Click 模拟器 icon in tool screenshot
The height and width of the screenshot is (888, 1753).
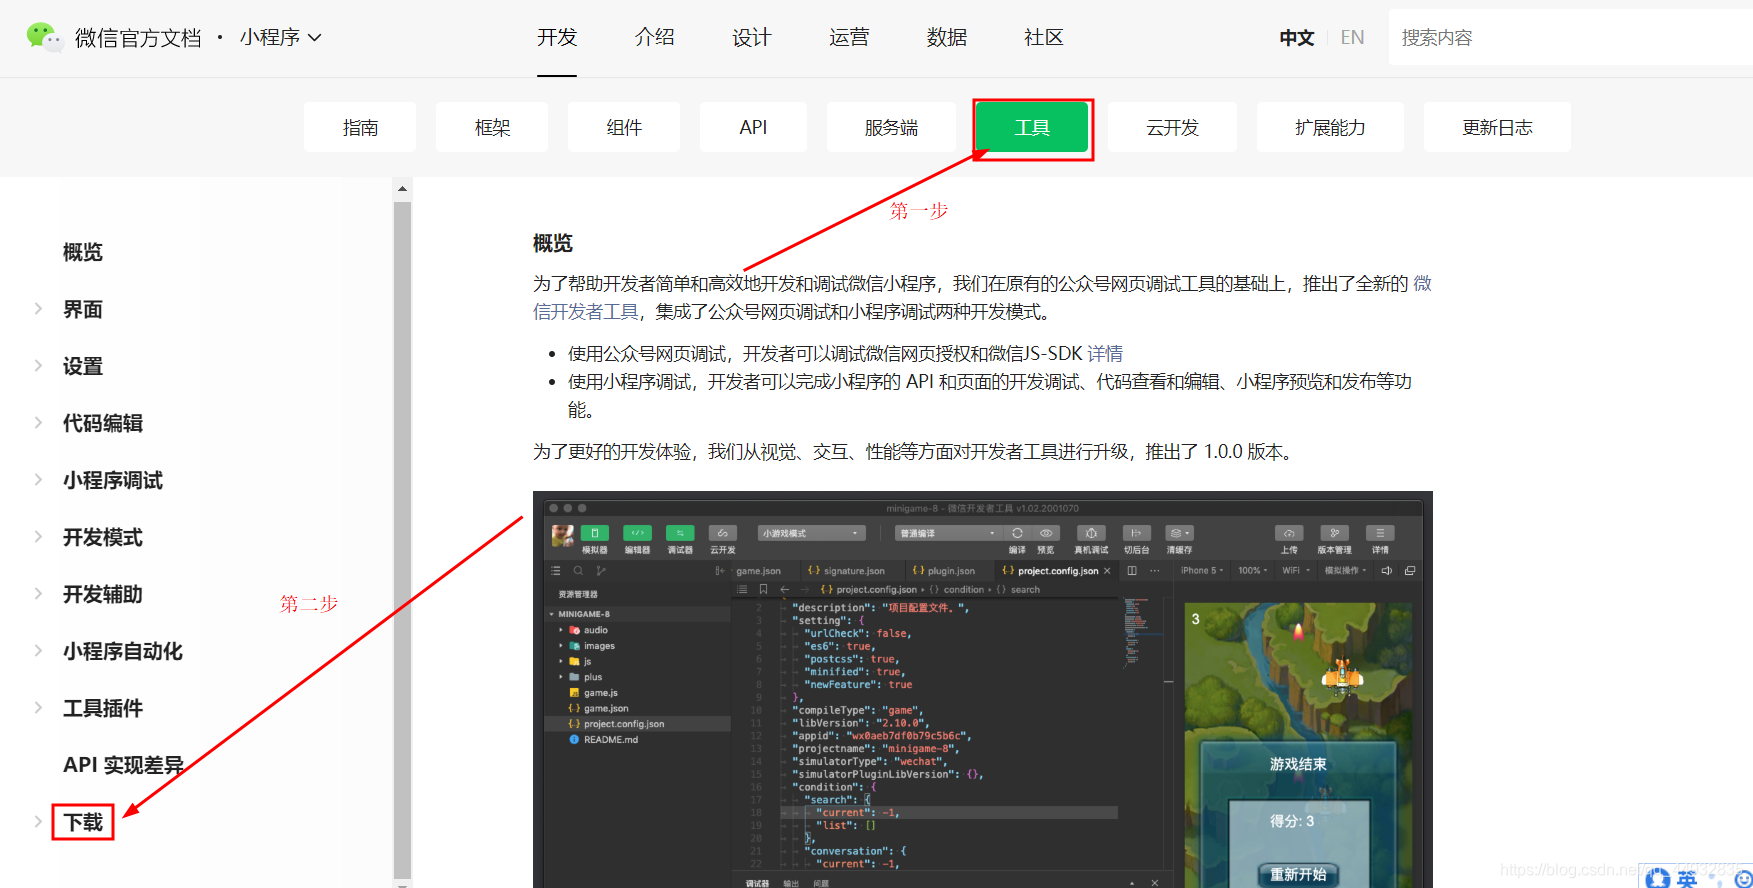click(594, 533)
